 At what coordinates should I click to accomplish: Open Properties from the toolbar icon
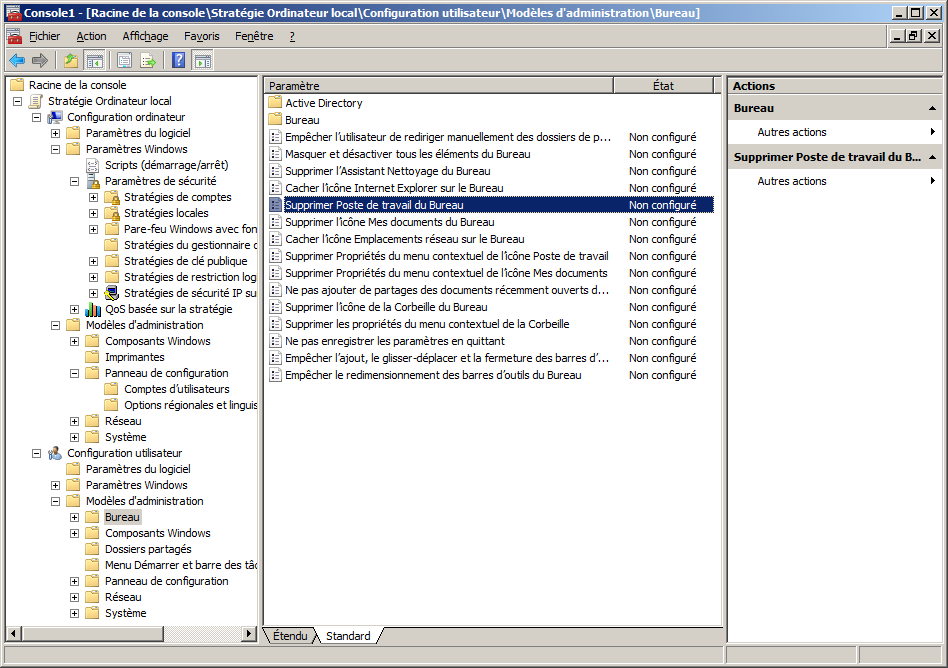pos(124,60)
